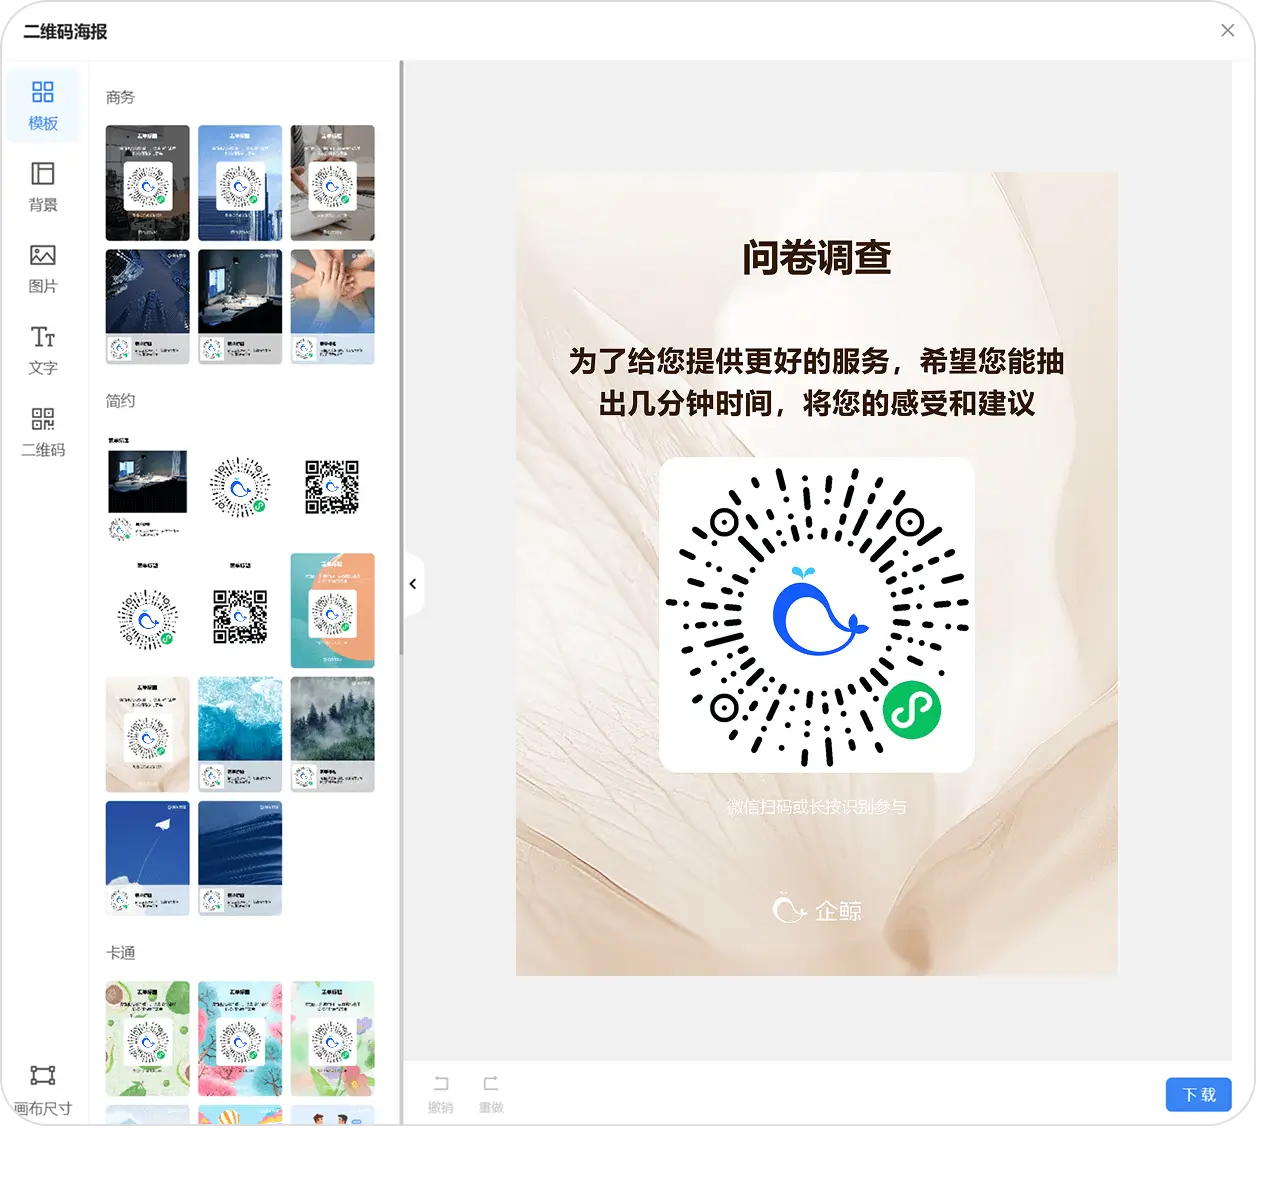The height and width of the screenshot is (1200, 1266).
Task: Select the beige feather simple template
Action: [x=147, y=735]
